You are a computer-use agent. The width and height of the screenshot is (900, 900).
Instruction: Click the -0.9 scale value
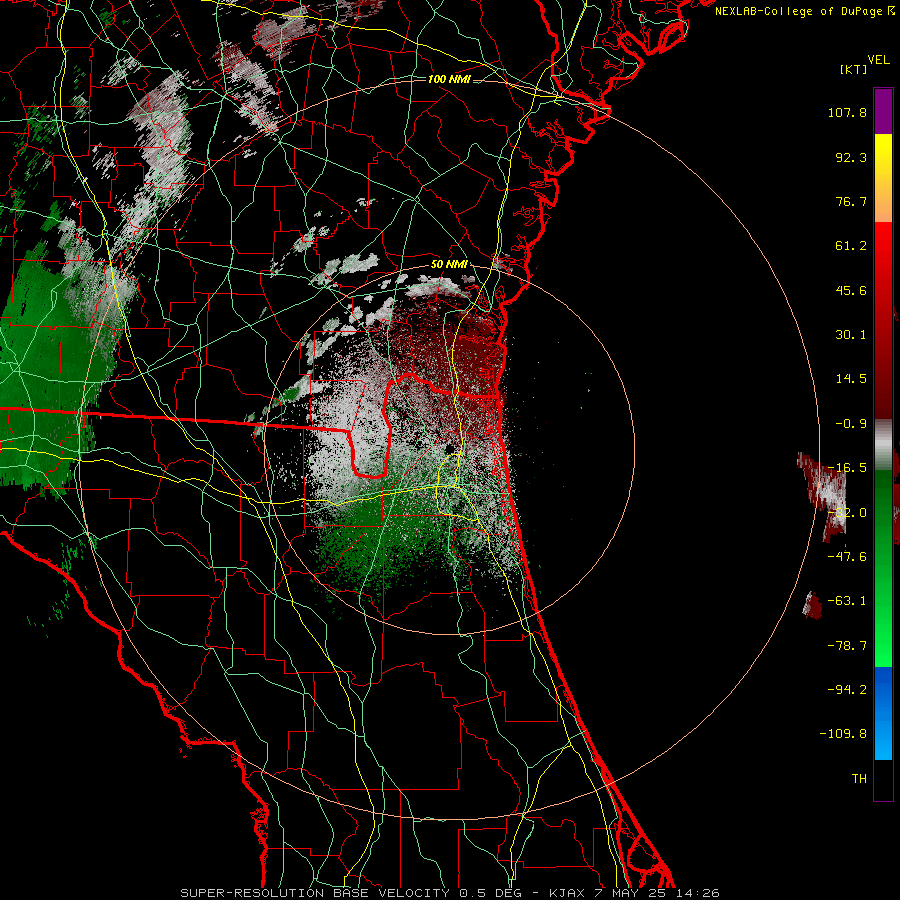click(x=851, y=424)
